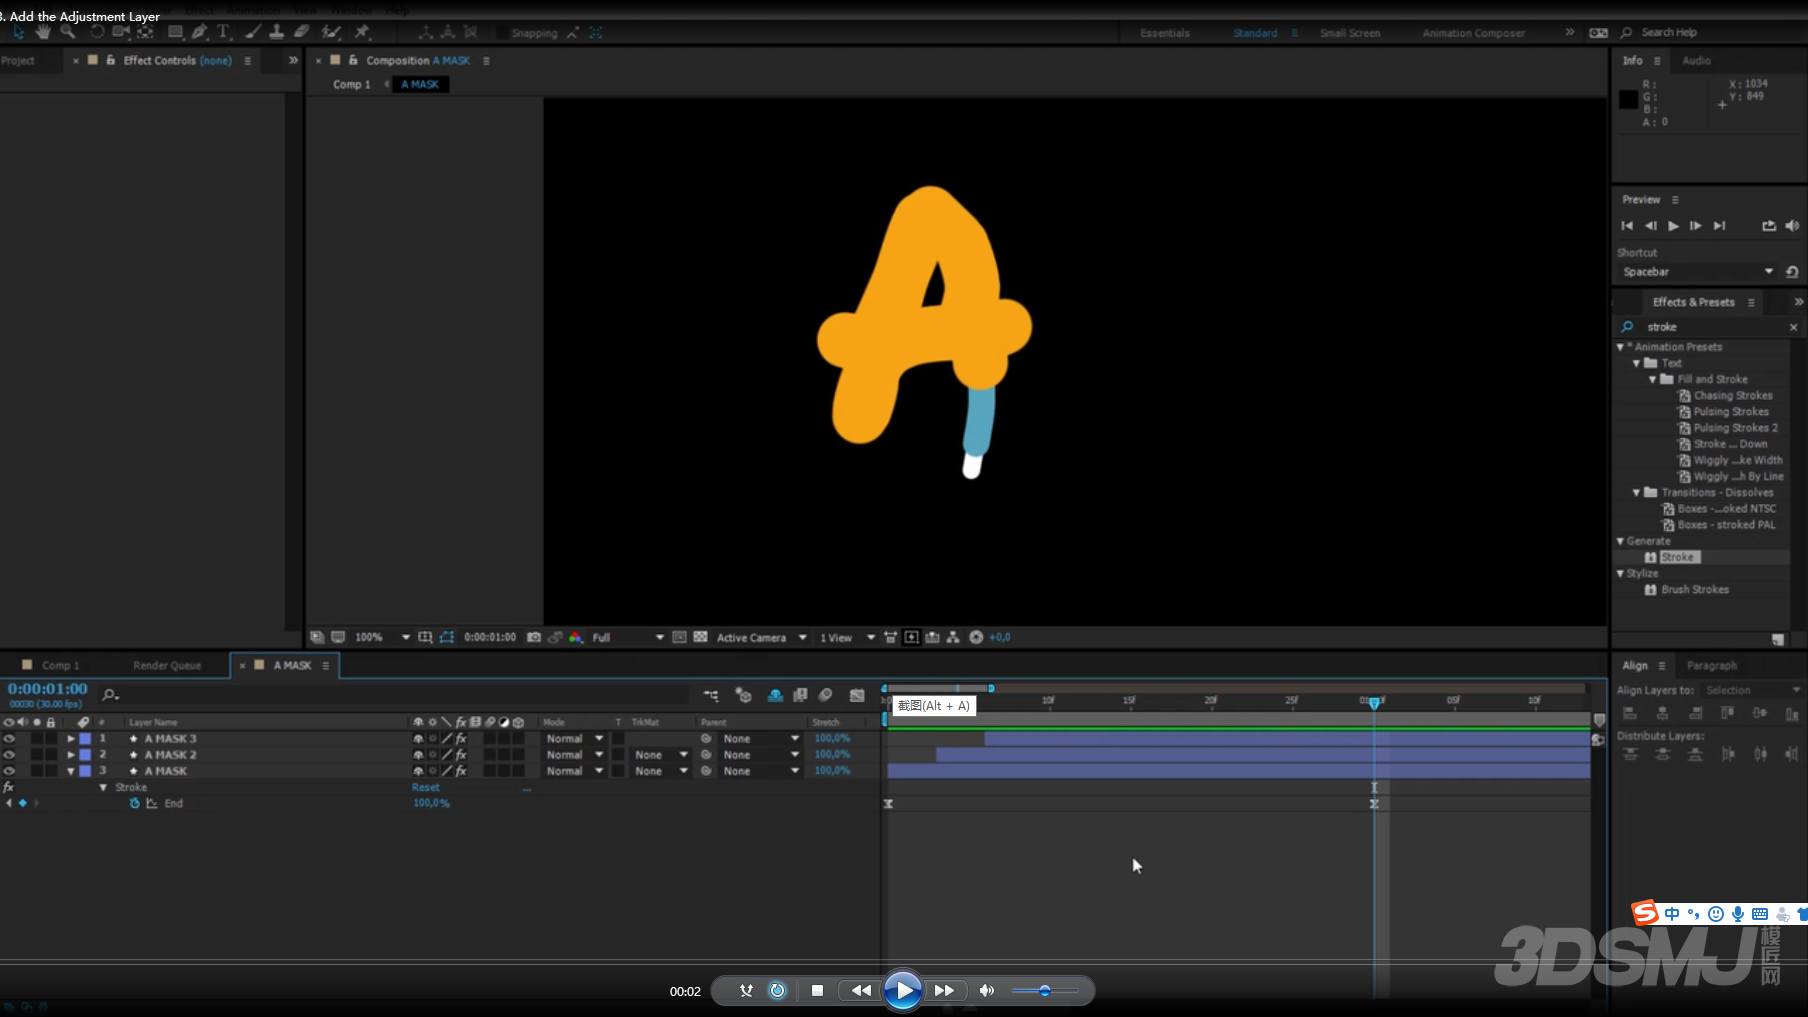Open TrkMat dropdown for A MASK 2
1808x1017 pixels.
[661, 755]
